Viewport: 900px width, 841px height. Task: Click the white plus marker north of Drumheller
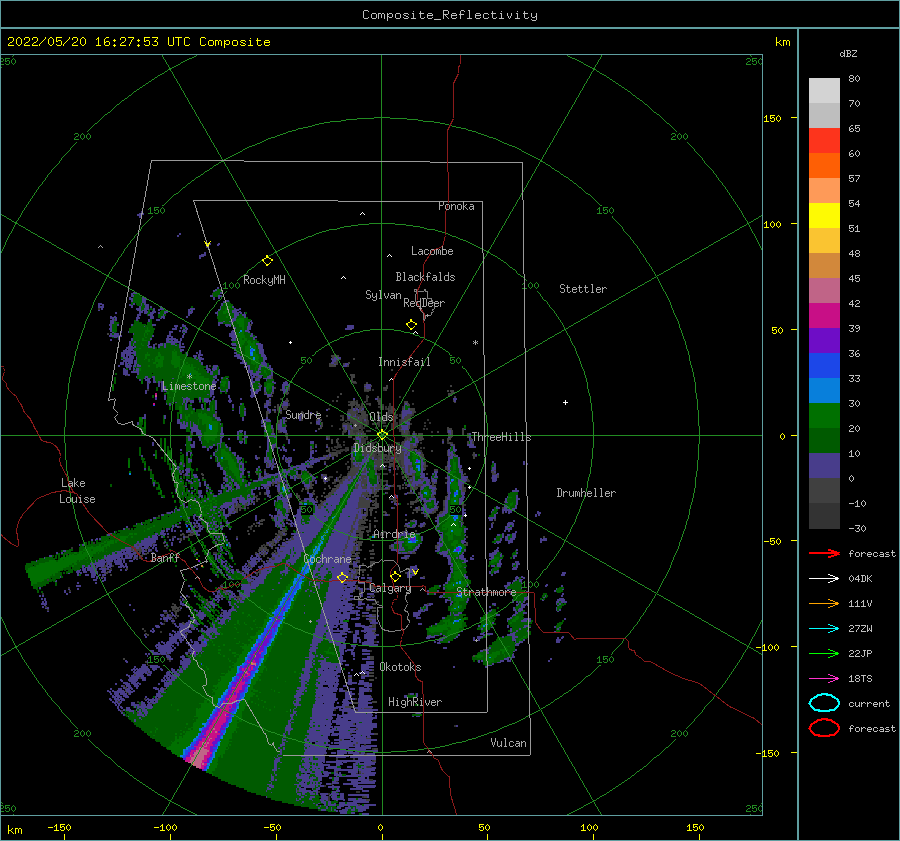(565, 402)
